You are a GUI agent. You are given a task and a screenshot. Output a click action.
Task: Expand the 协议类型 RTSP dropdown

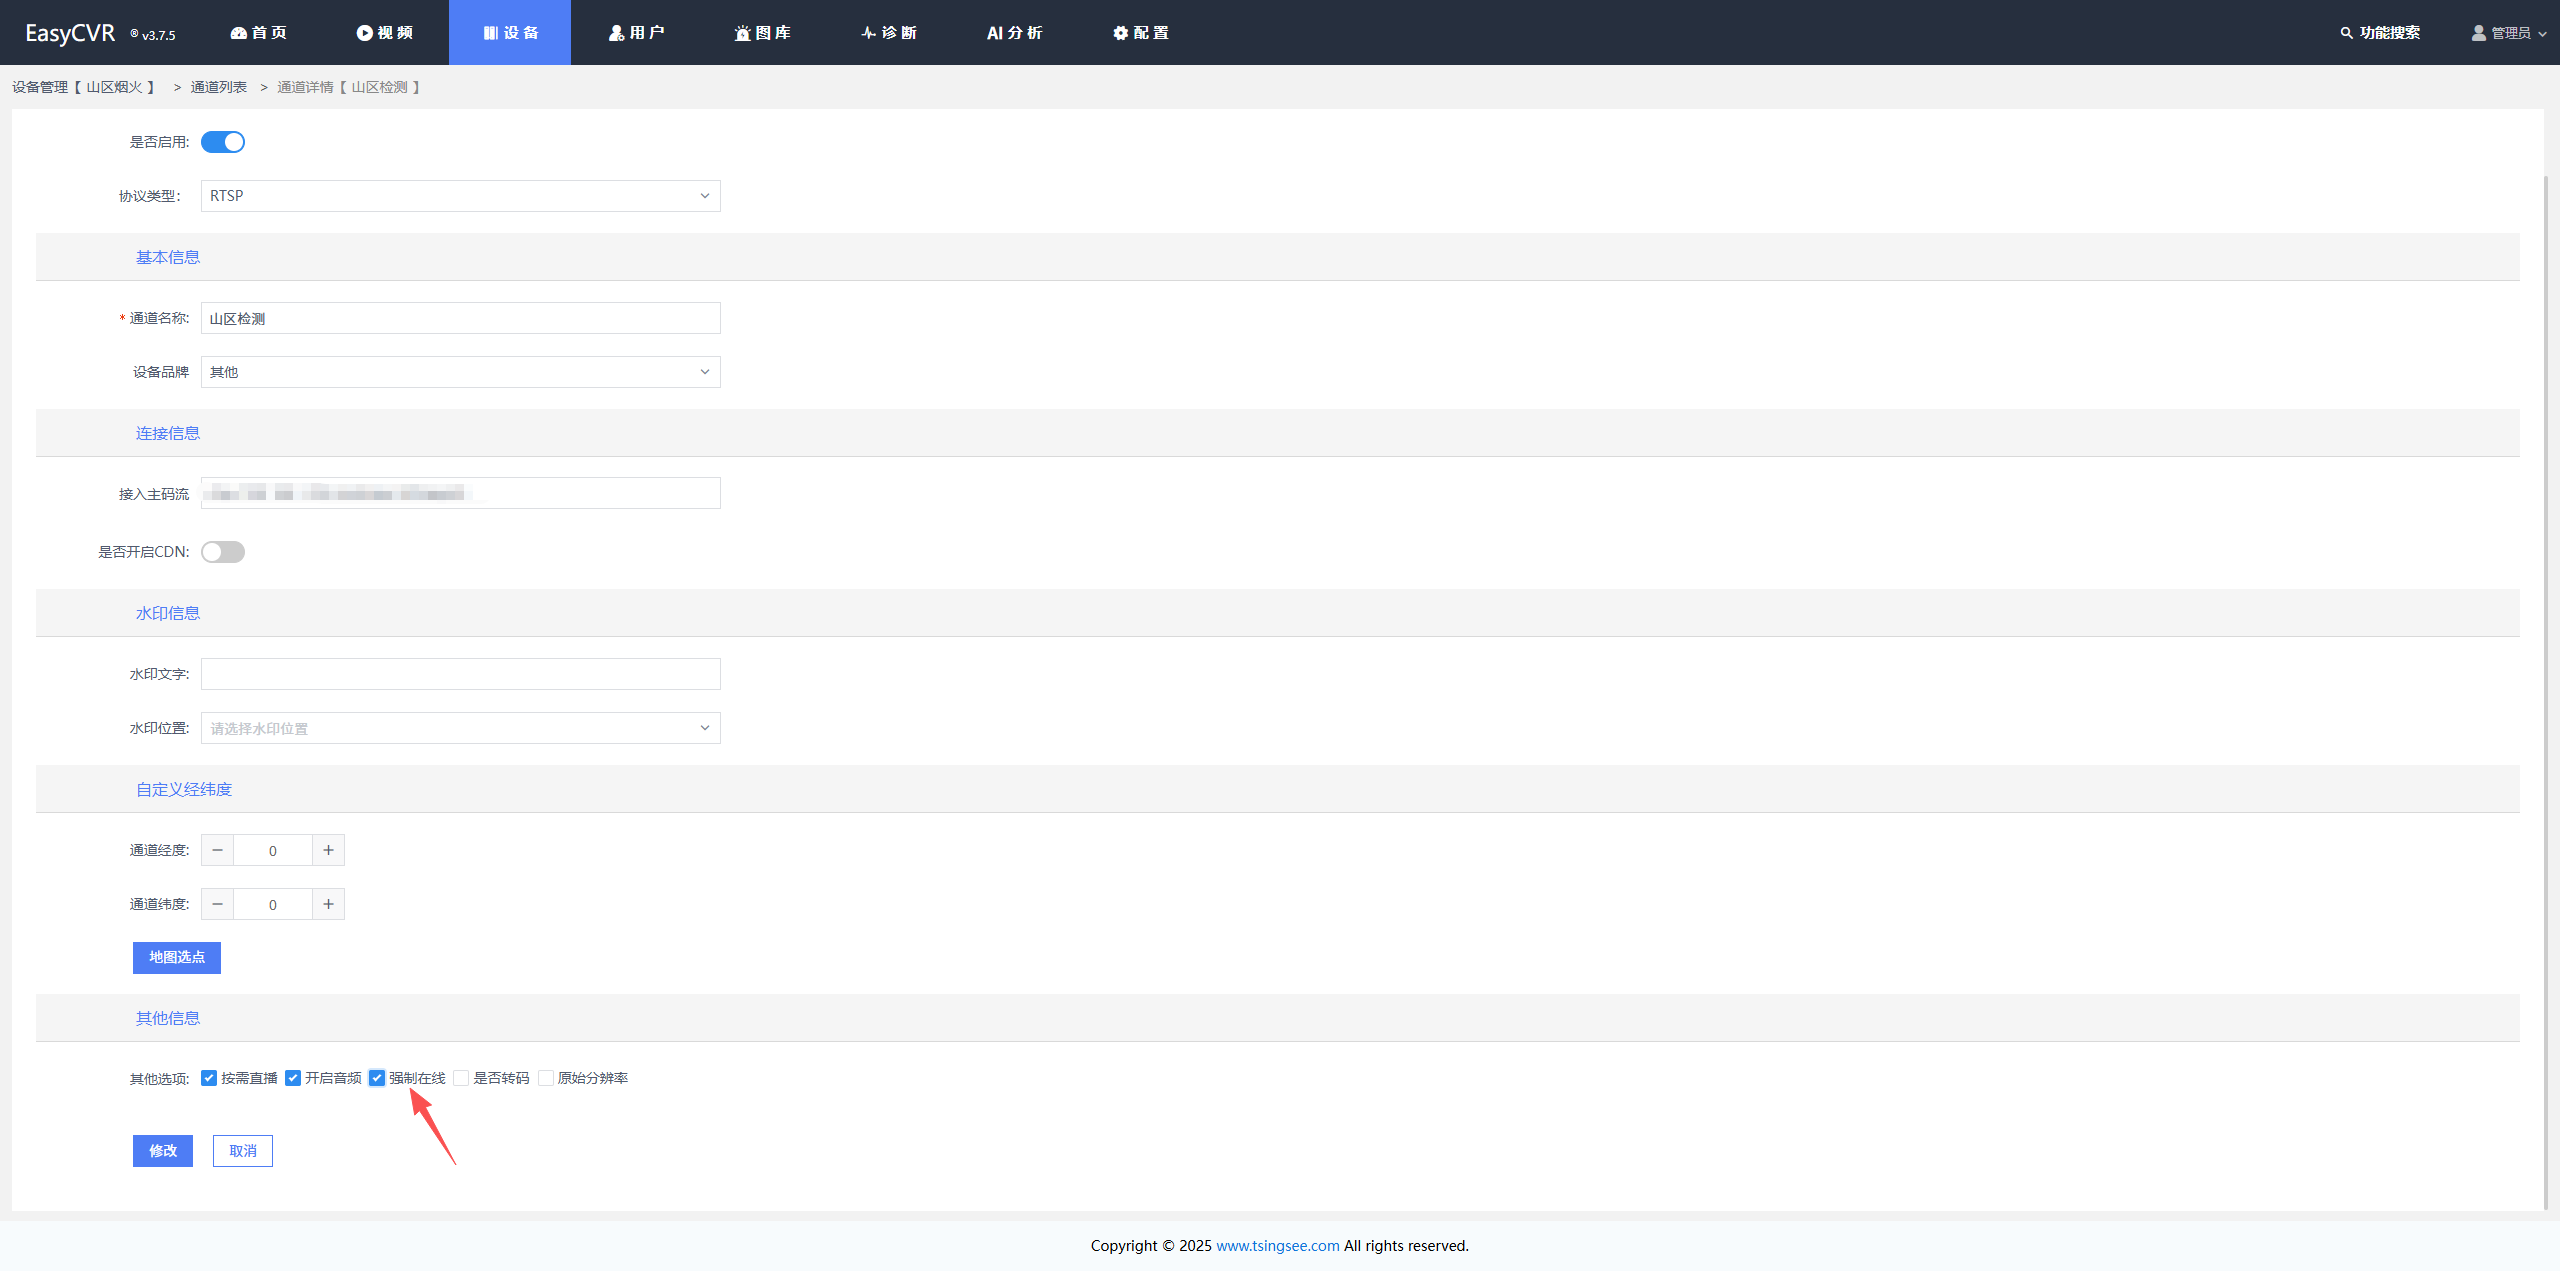point(460,196)
